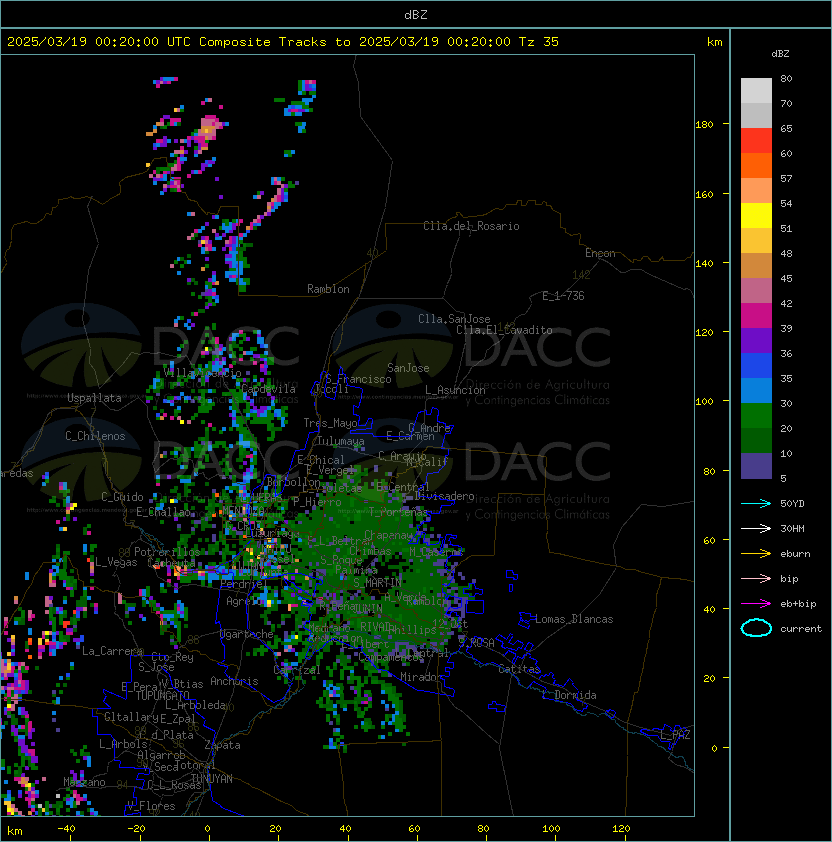Image resolution: width=832 pixels, height=842 pixels.
Task: Click the 'Encon' place label
Action: (x=600, y=253)
